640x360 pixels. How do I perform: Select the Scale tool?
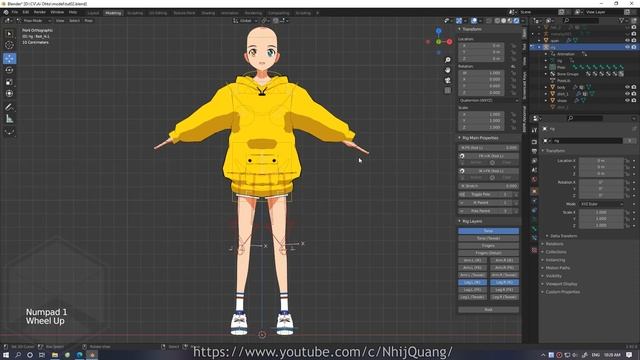tap(9, 82)
